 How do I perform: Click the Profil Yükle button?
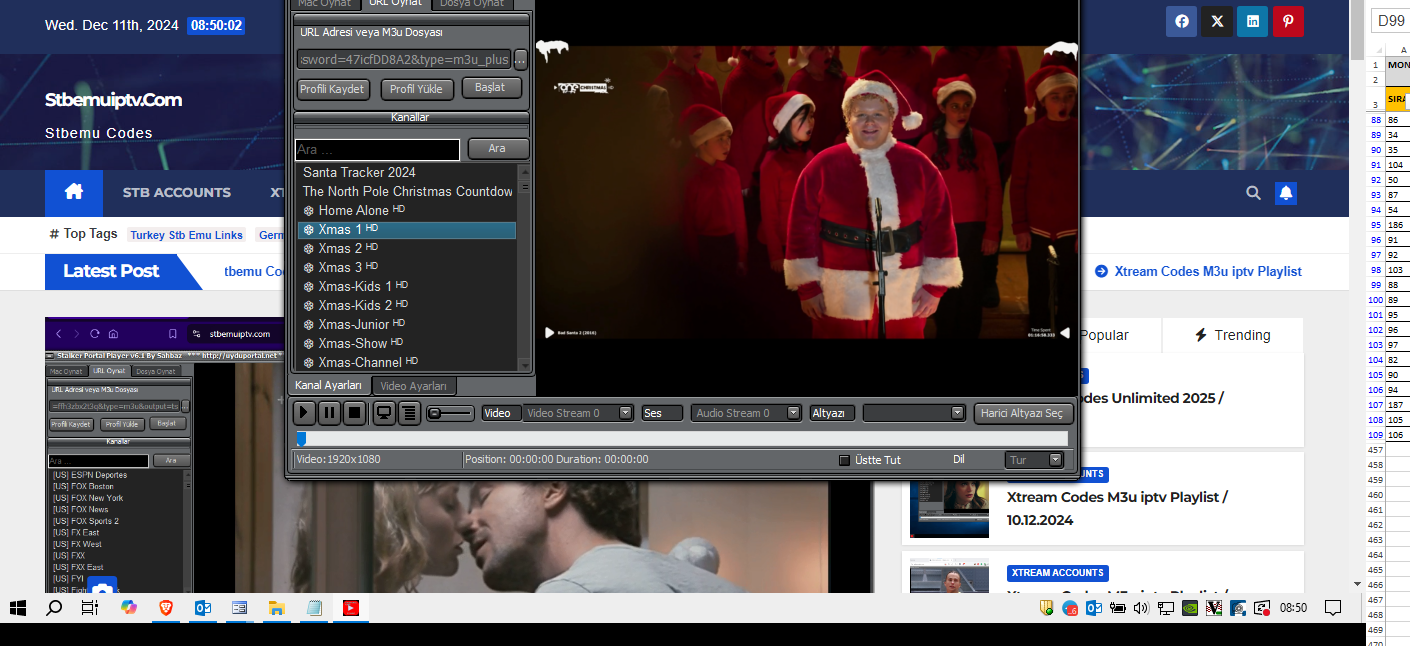pyautogui.click(x=417, y=89)
